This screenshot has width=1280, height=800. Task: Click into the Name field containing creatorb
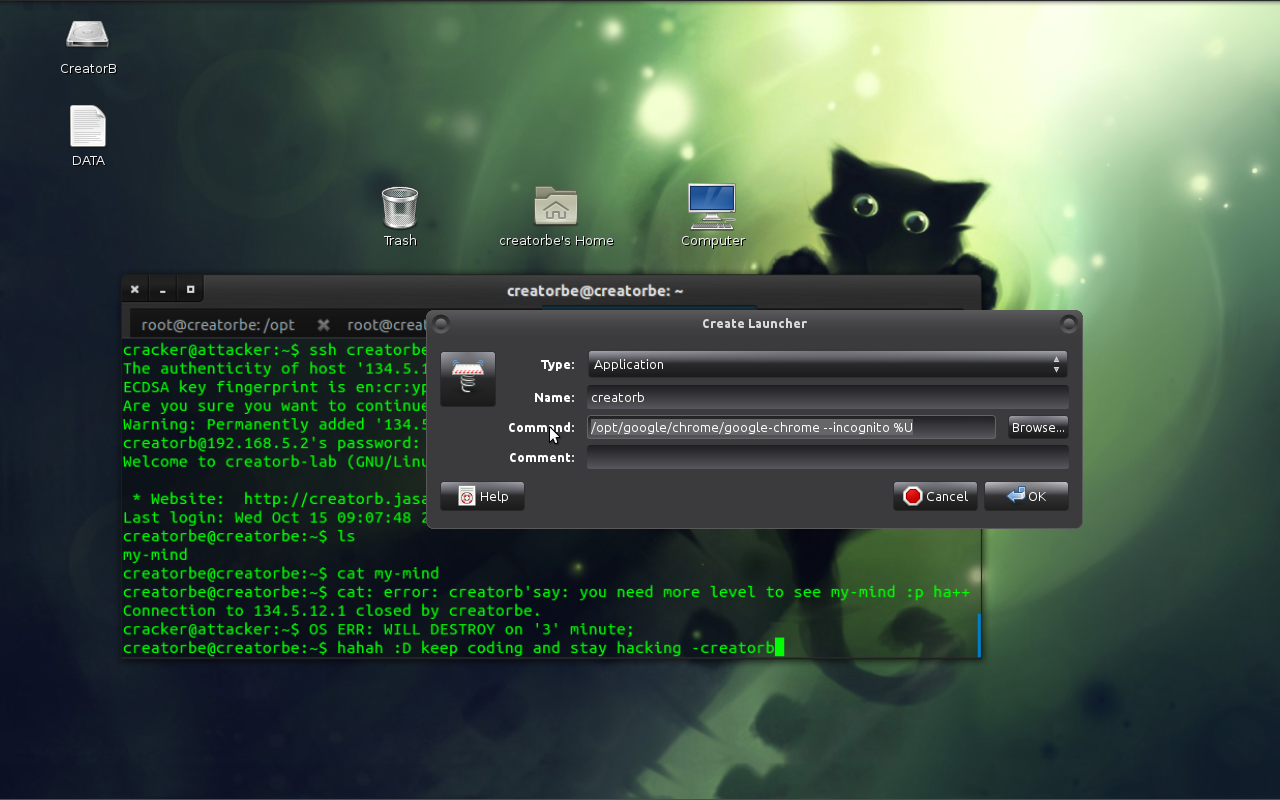click(x=827, y=397)
